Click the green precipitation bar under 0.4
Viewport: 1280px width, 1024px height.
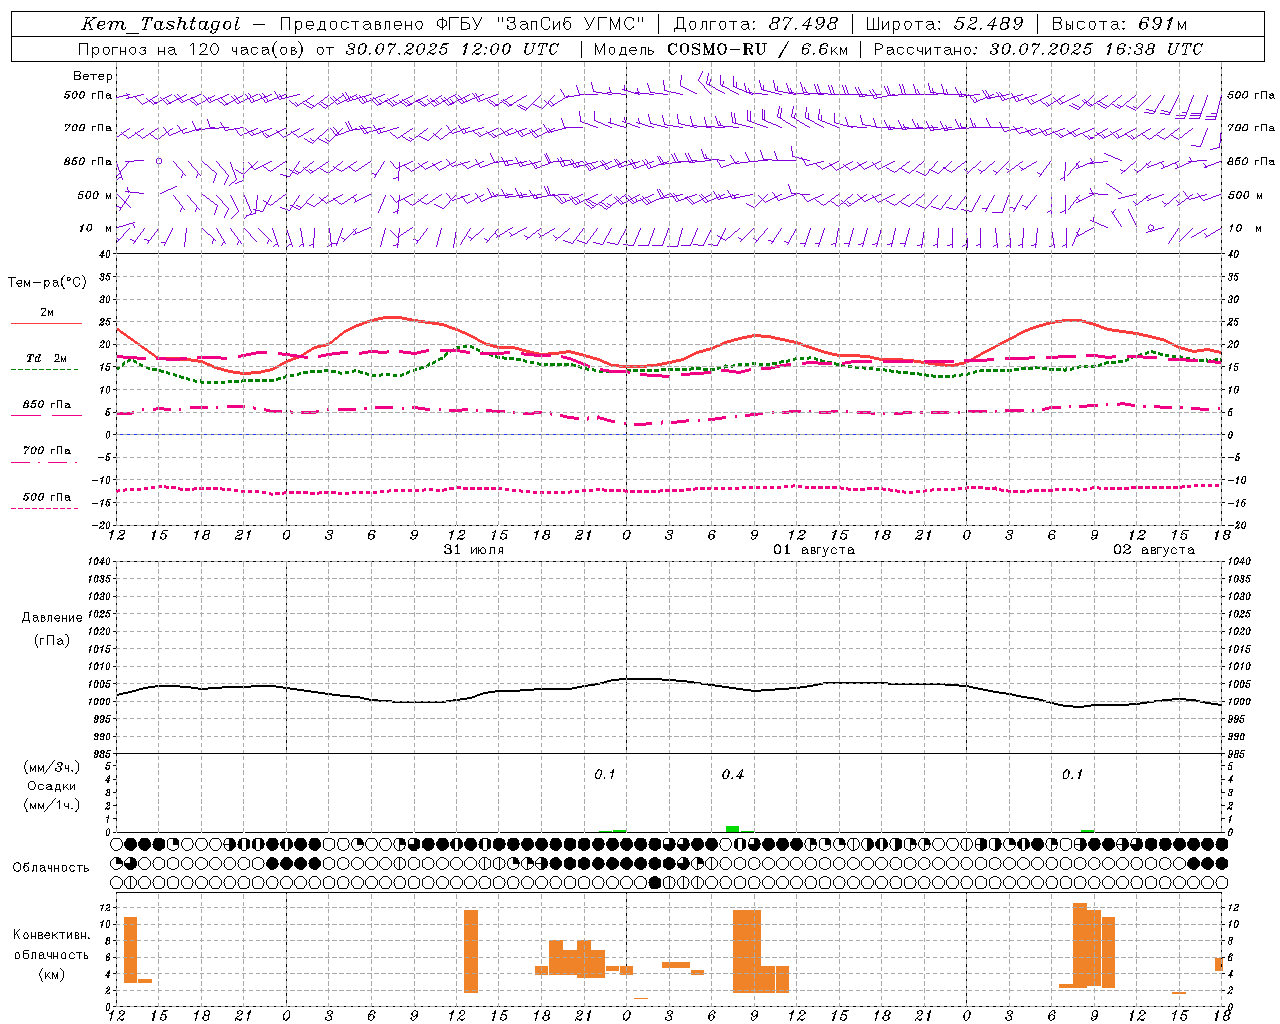pos(732,829)
